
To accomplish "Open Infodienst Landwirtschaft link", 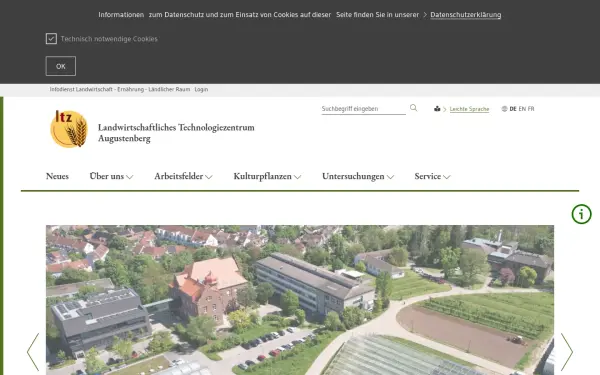I will click(x=120, y=90).
